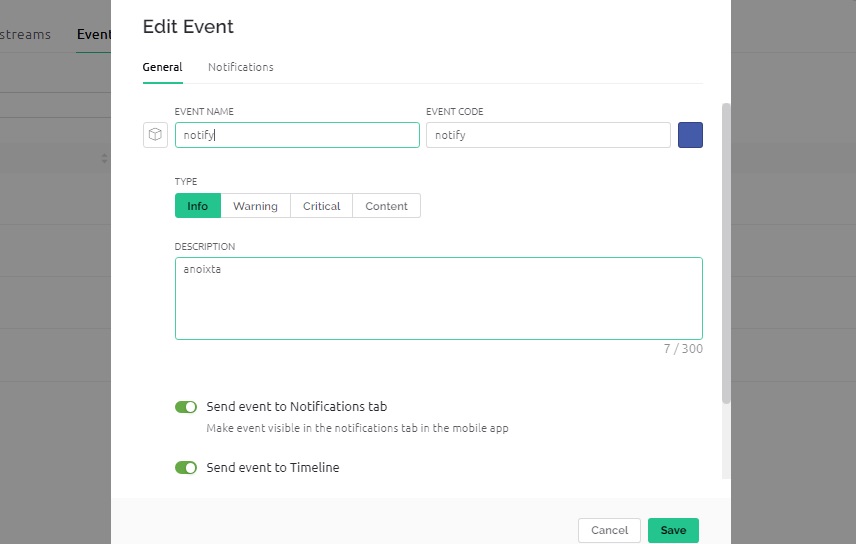Image resolution: width=856 pixels, height=544 pixels.
Task: Click the Event Name input field
Action: point(297,135)
